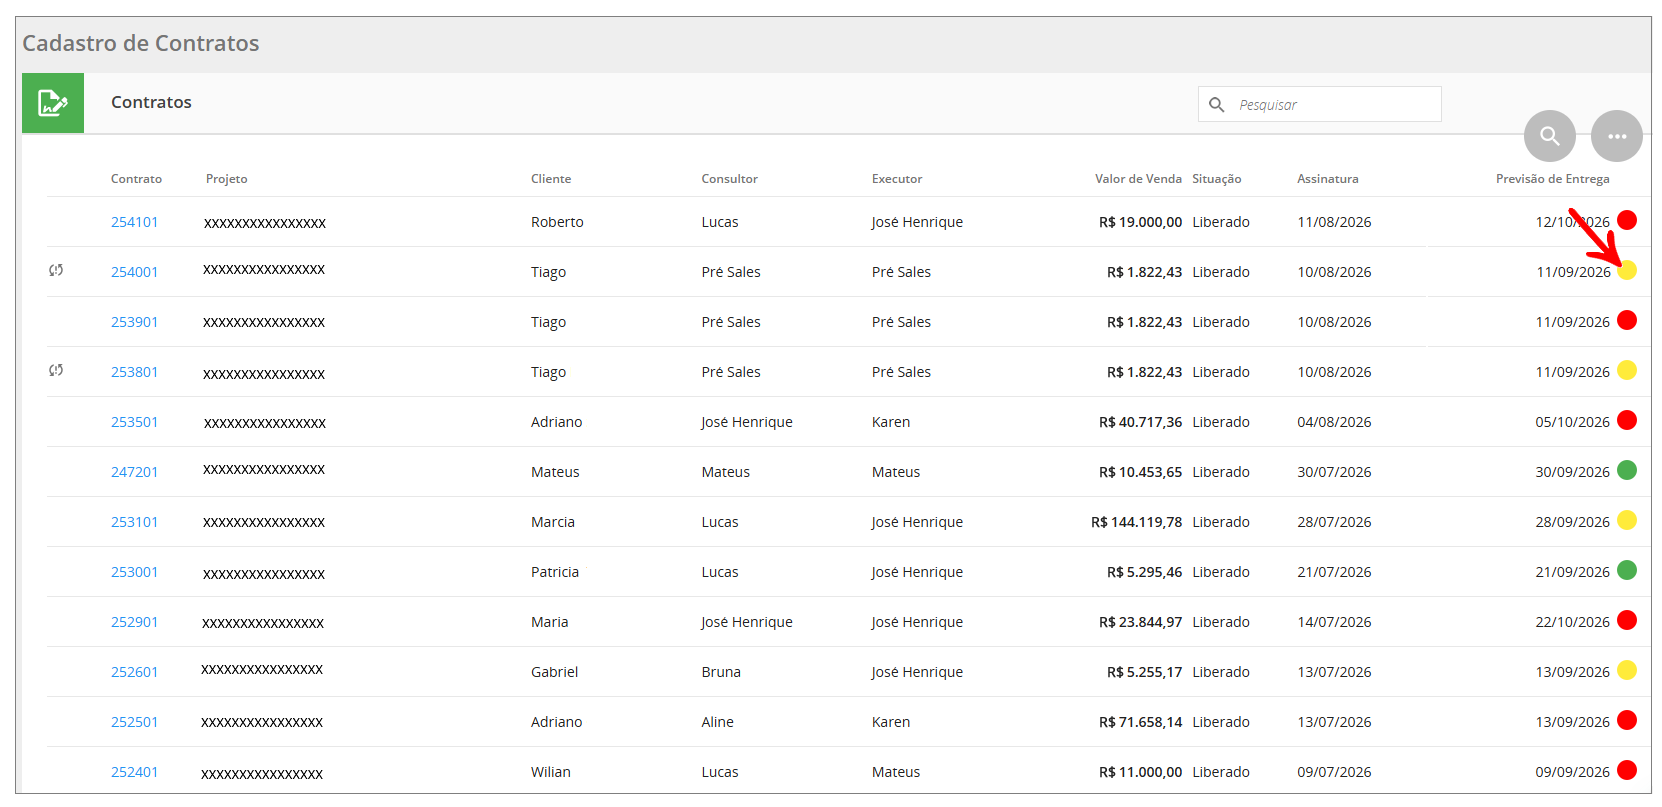This screenshot has width=1662, height=807.
Task: Click delivery date 22/10/2026
Action: pyautogui.click(x=1572, y=622)
